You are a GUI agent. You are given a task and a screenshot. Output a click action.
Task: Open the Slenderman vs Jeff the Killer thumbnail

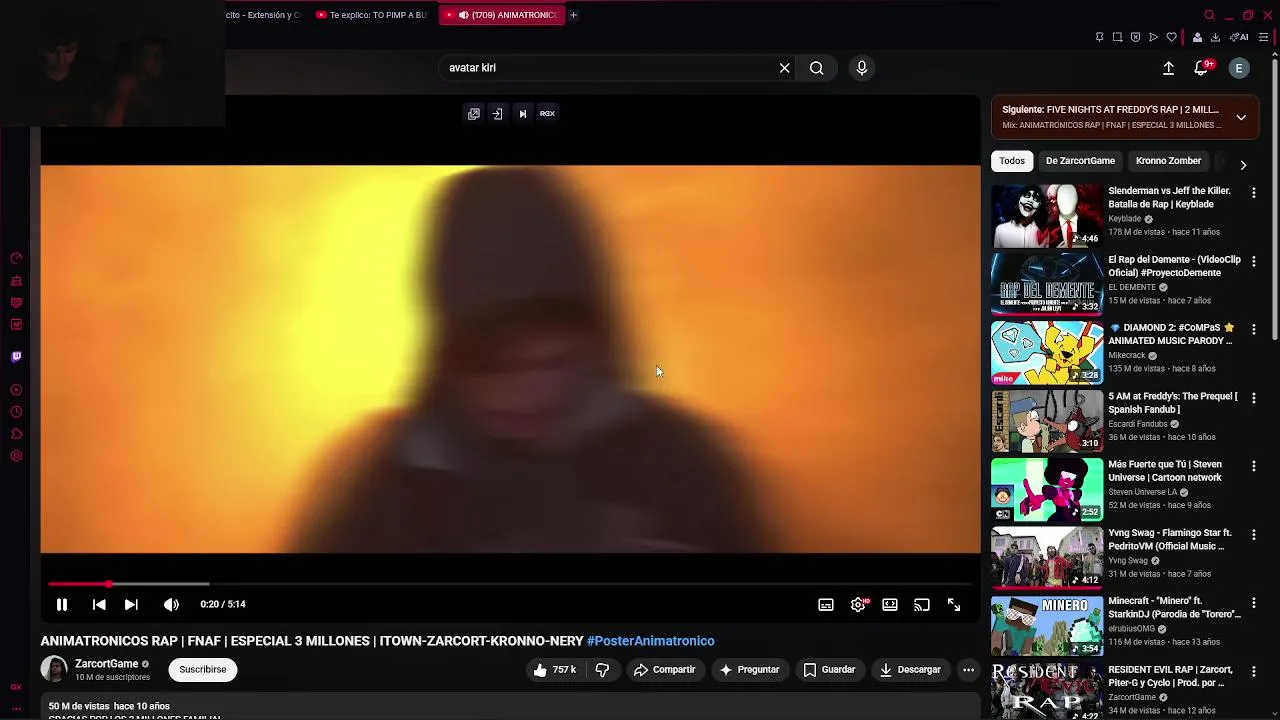(x=1047, y=215)
